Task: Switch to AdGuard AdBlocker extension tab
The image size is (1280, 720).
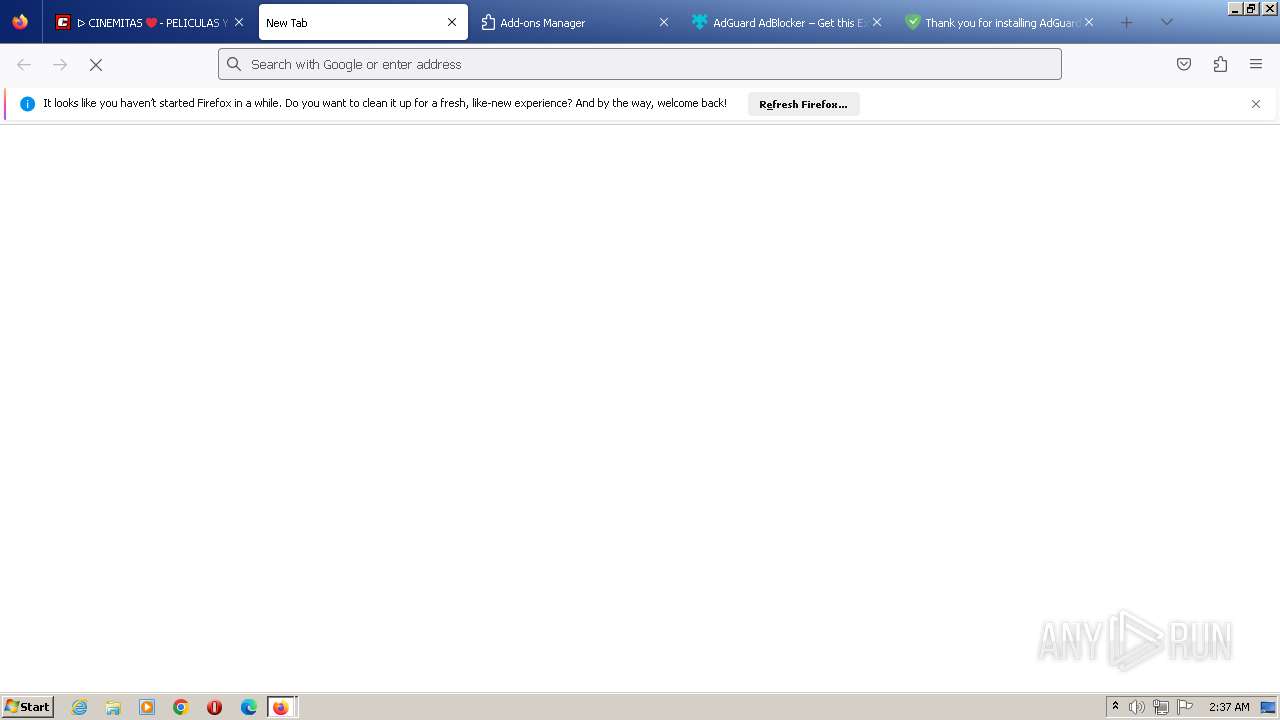Action: point(787,22)
